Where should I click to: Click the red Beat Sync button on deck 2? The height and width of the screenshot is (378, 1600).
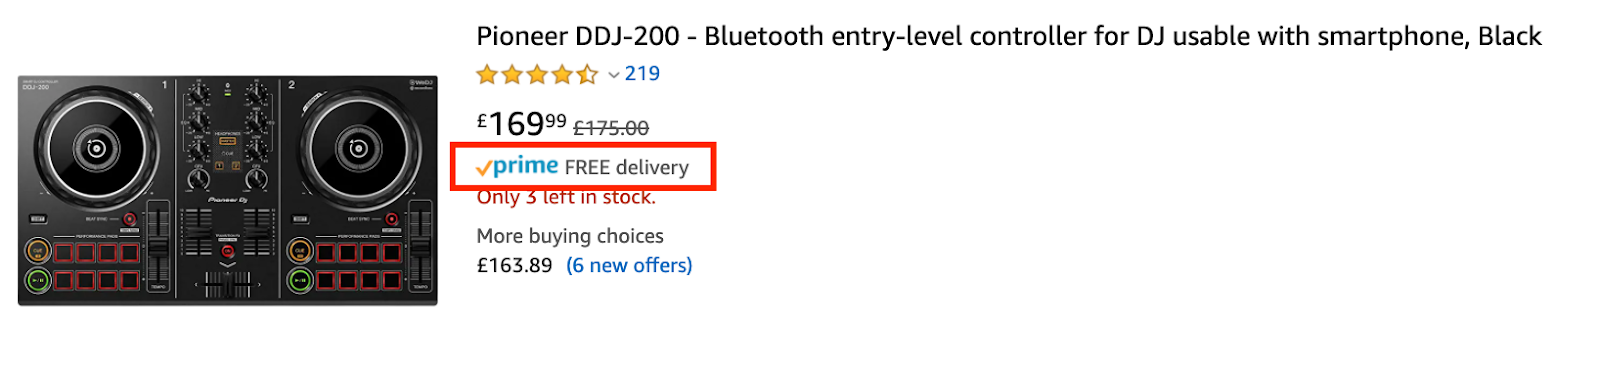click(x=391, y=219)
